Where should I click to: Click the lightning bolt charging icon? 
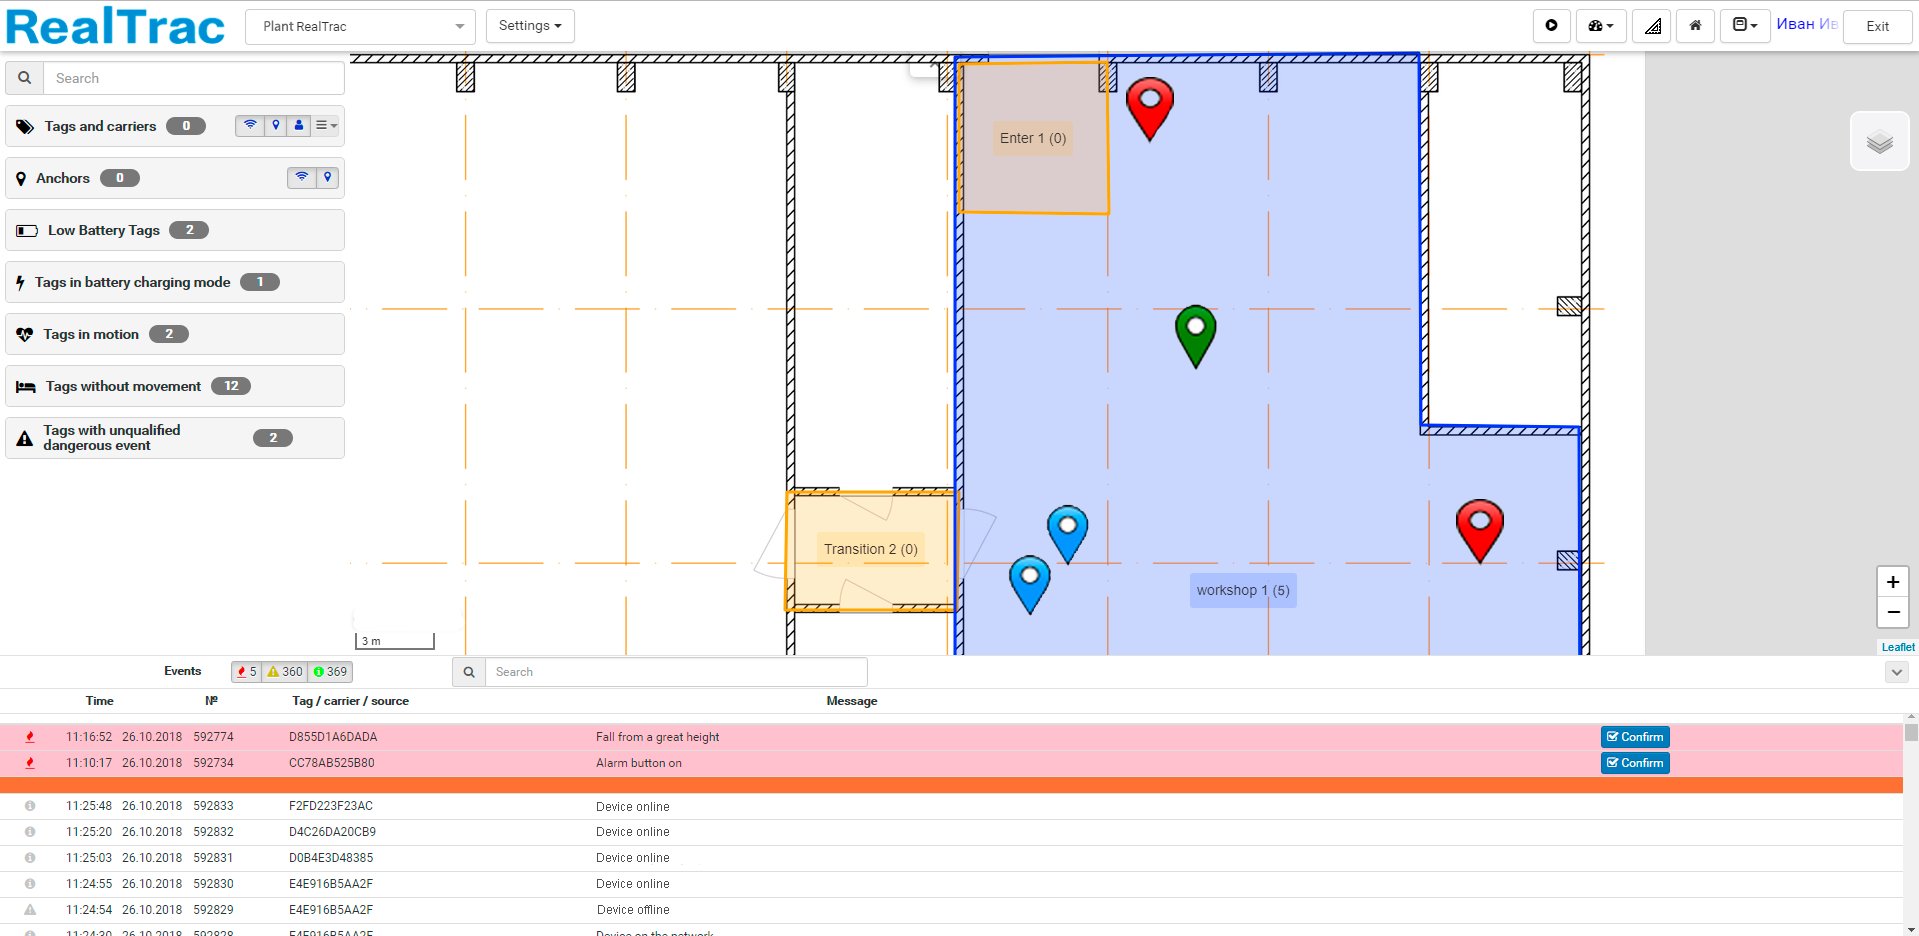(x=20, y=283)
